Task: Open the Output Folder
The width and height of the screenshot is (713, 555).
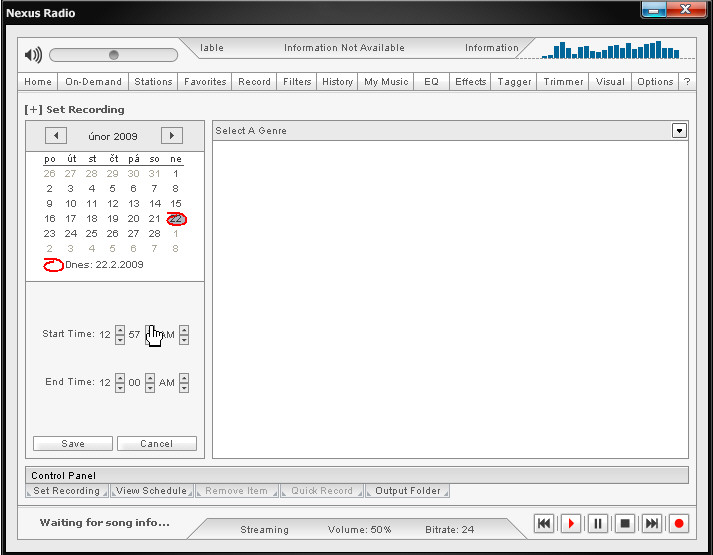Action: (x=407, y=491)
